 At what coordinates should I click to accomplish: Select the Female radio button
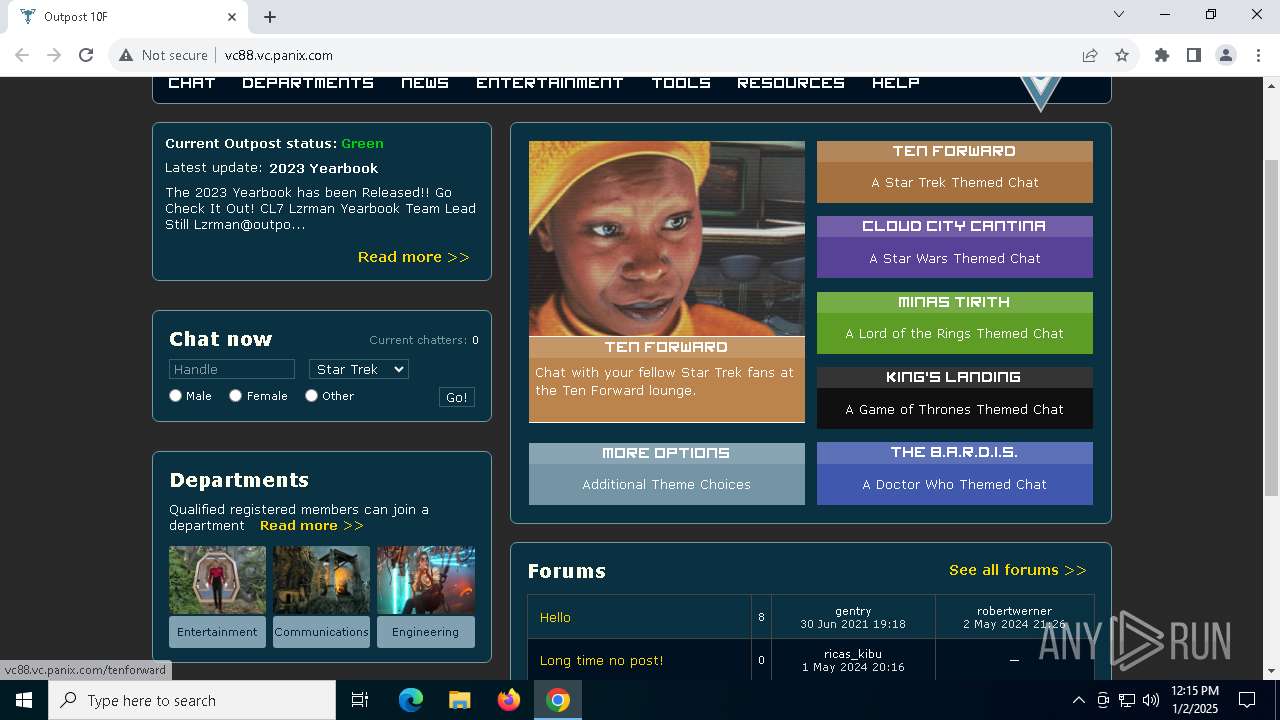[x=235, y=396]
